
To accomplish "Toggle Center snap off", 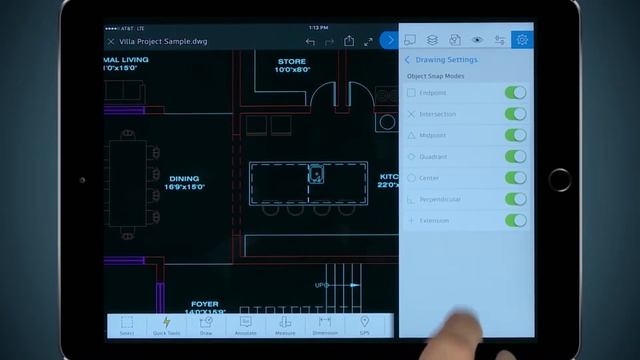I will pyautogui.click(x=516, y=178).
